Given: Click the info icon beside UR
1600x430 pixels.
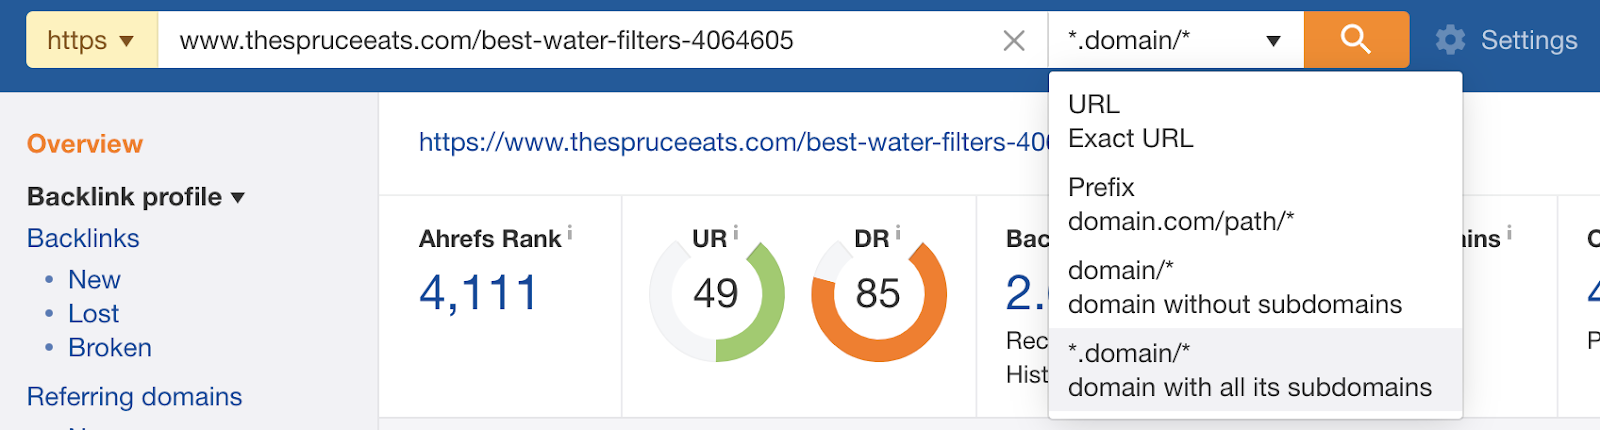Looking at the screenshot, I should pos(735,233).
